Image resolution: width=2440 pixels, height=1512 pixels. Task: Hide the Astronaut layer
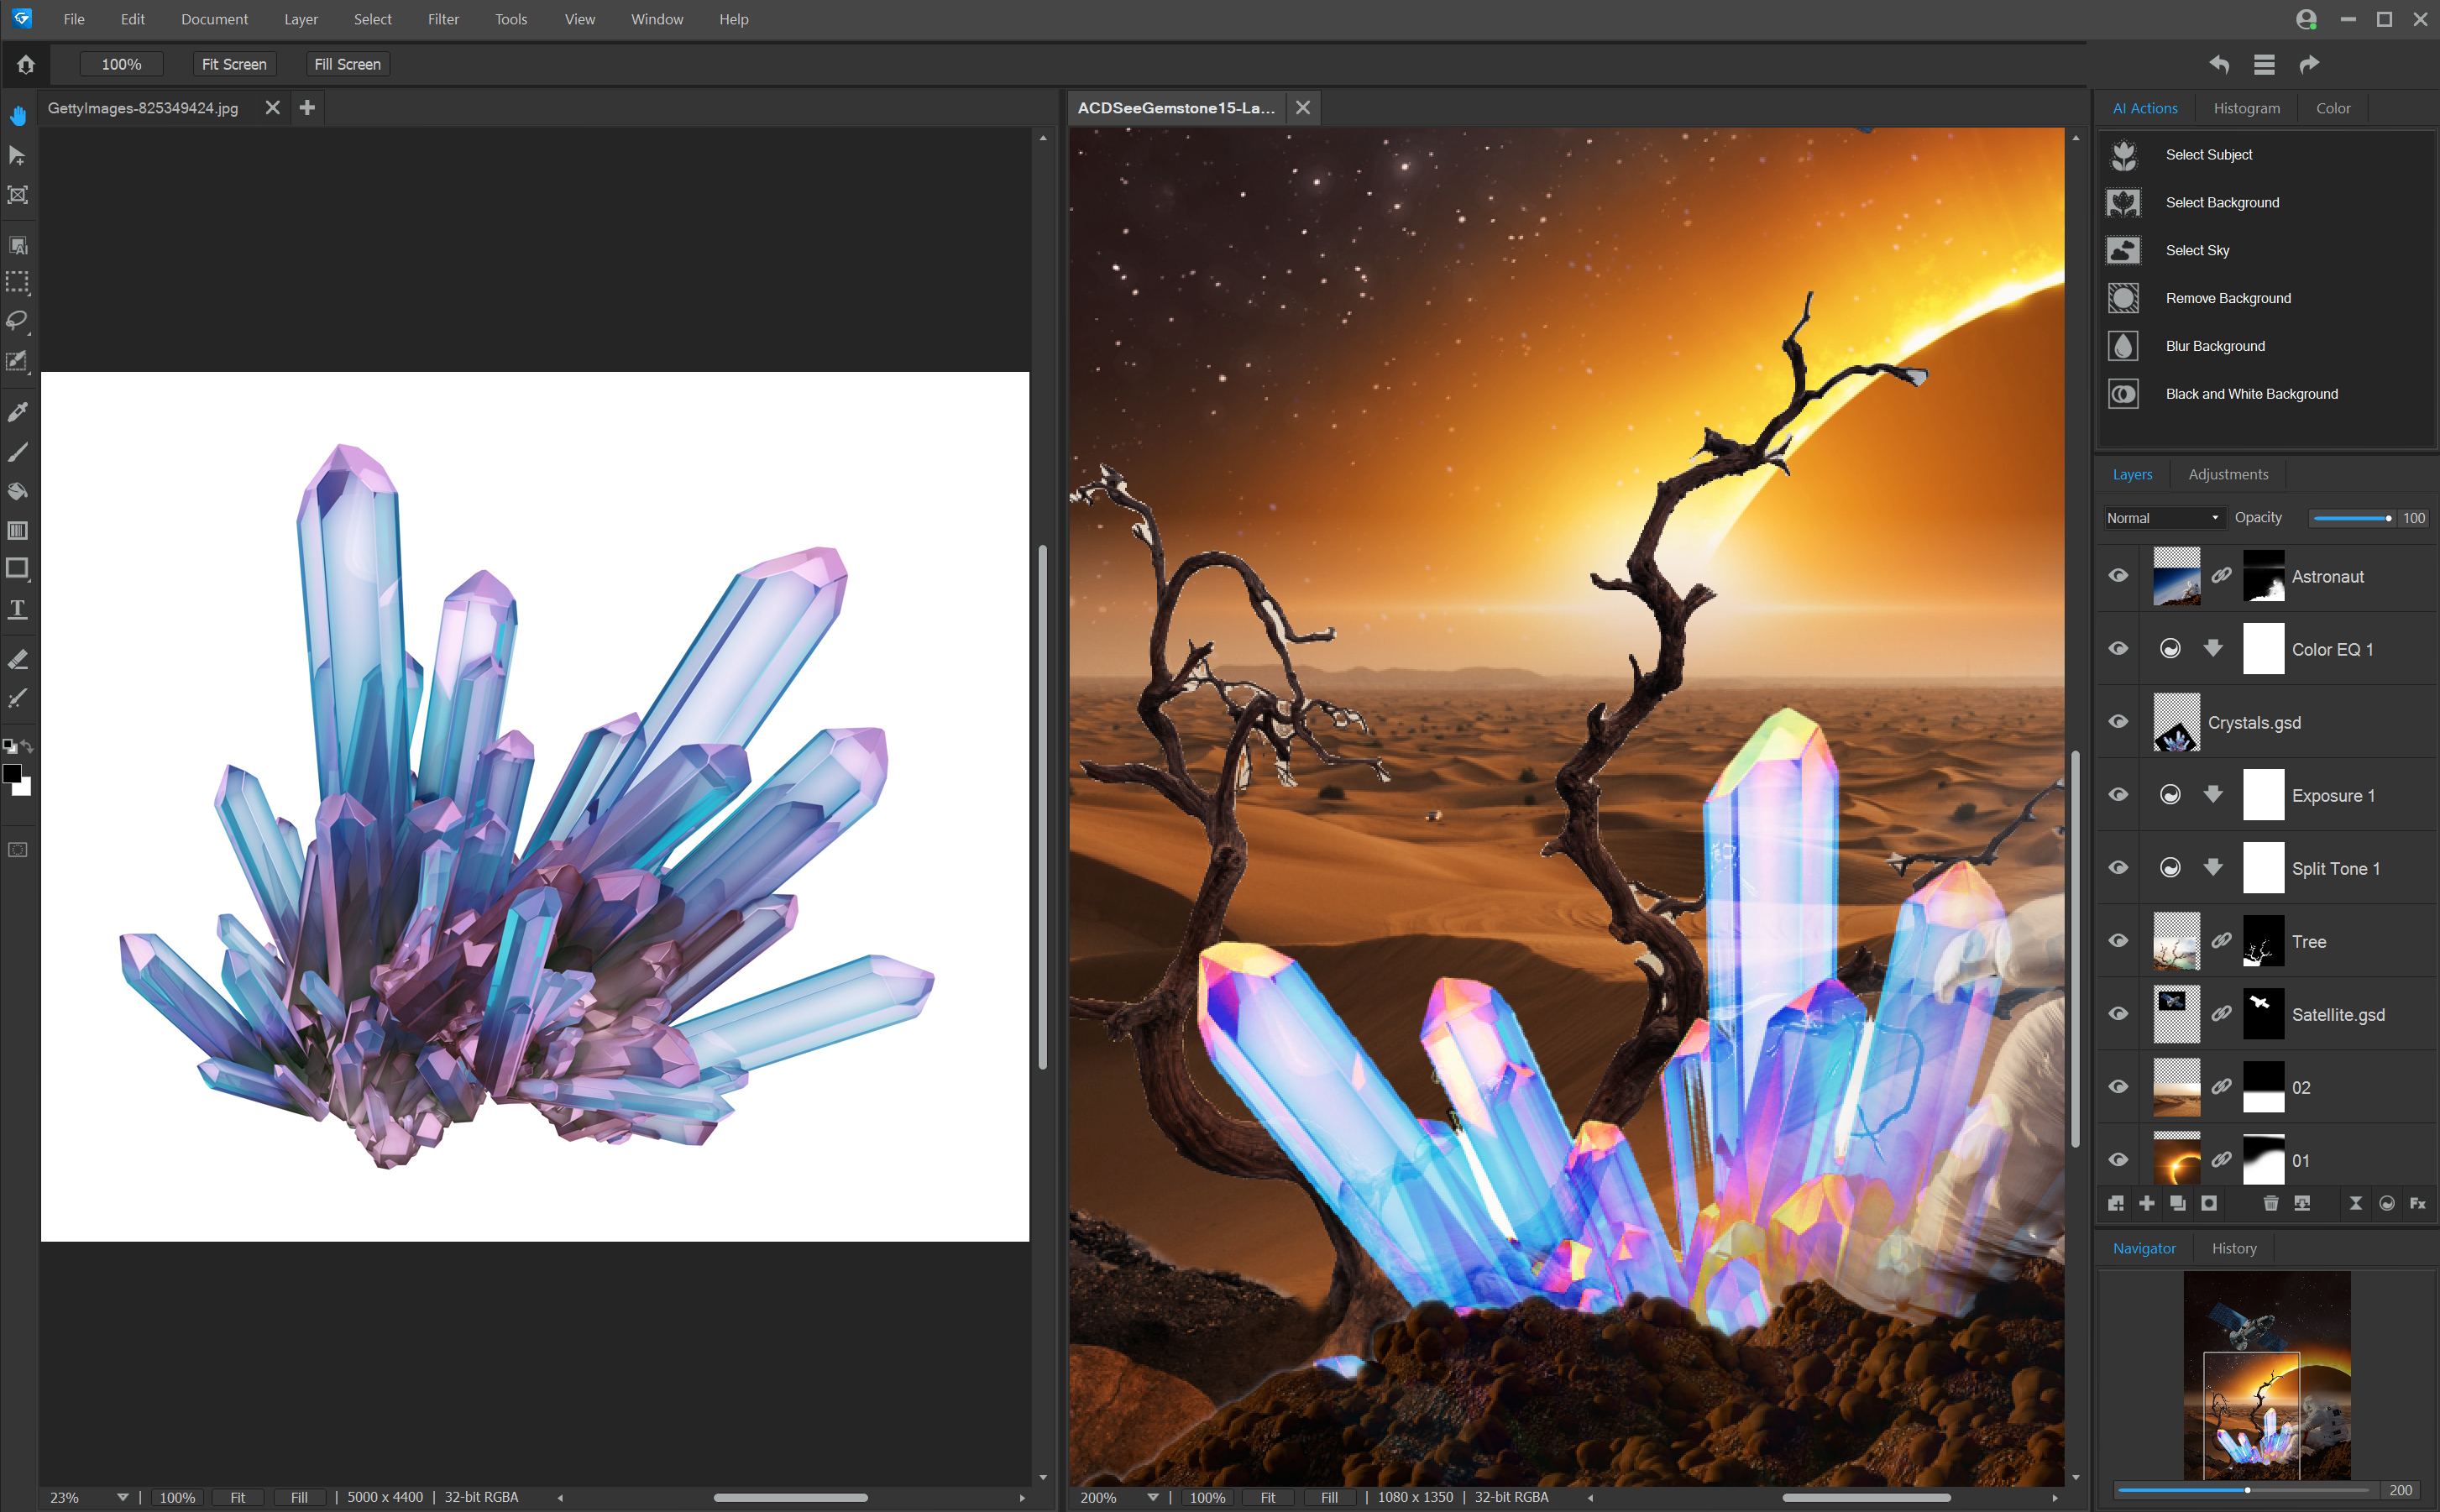pyautogui.click(x=2118, y=576)
